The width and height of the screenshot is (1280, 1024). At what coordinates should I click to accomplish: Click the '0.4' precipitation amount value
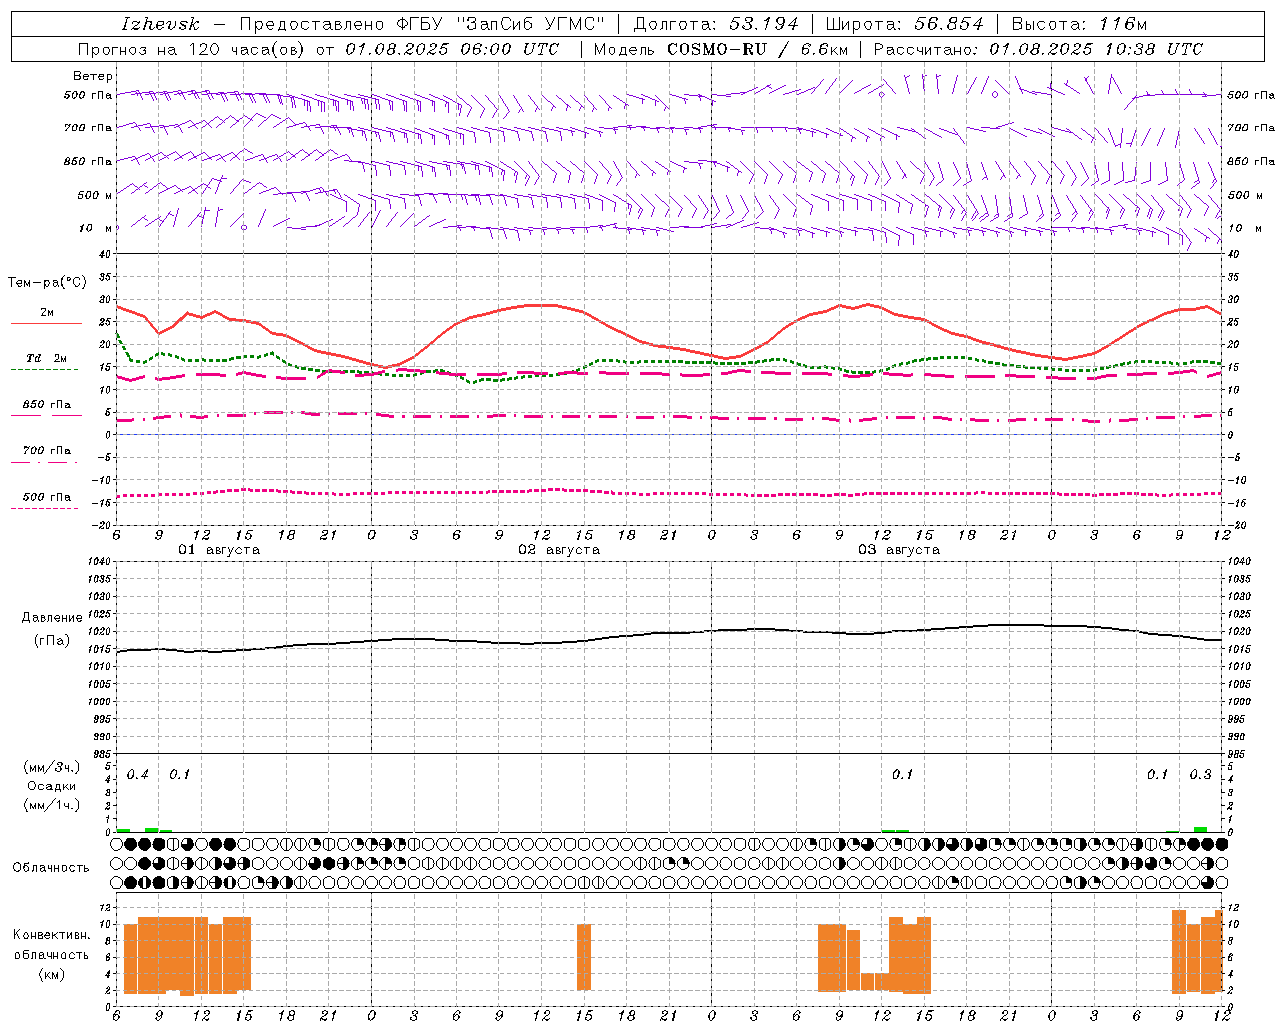(x=138, y=775)
